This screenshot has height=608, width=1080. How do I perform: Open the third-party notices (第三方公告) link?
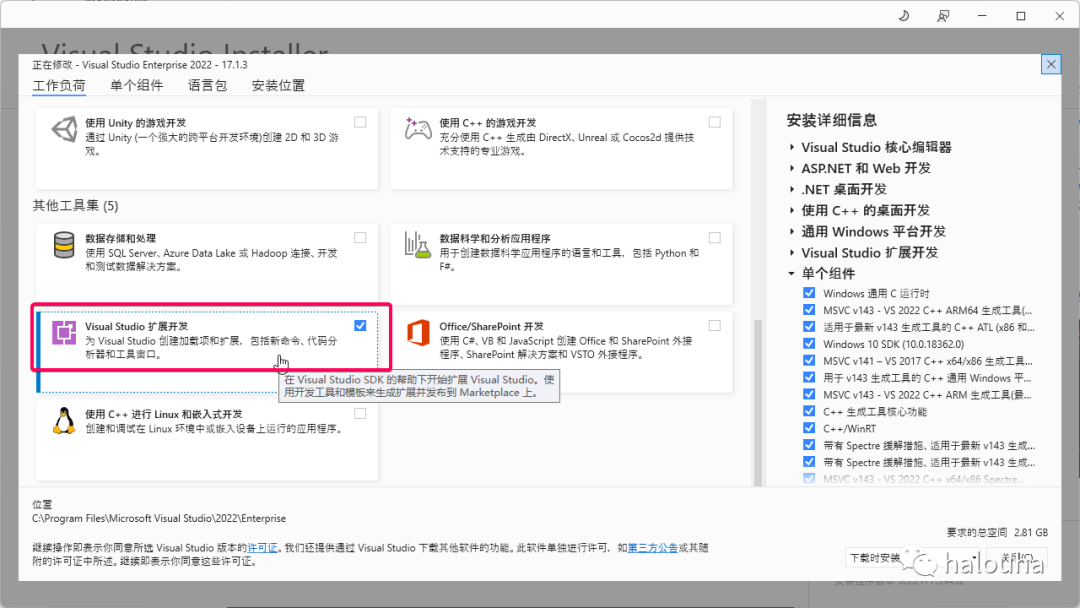pos(653,548)
